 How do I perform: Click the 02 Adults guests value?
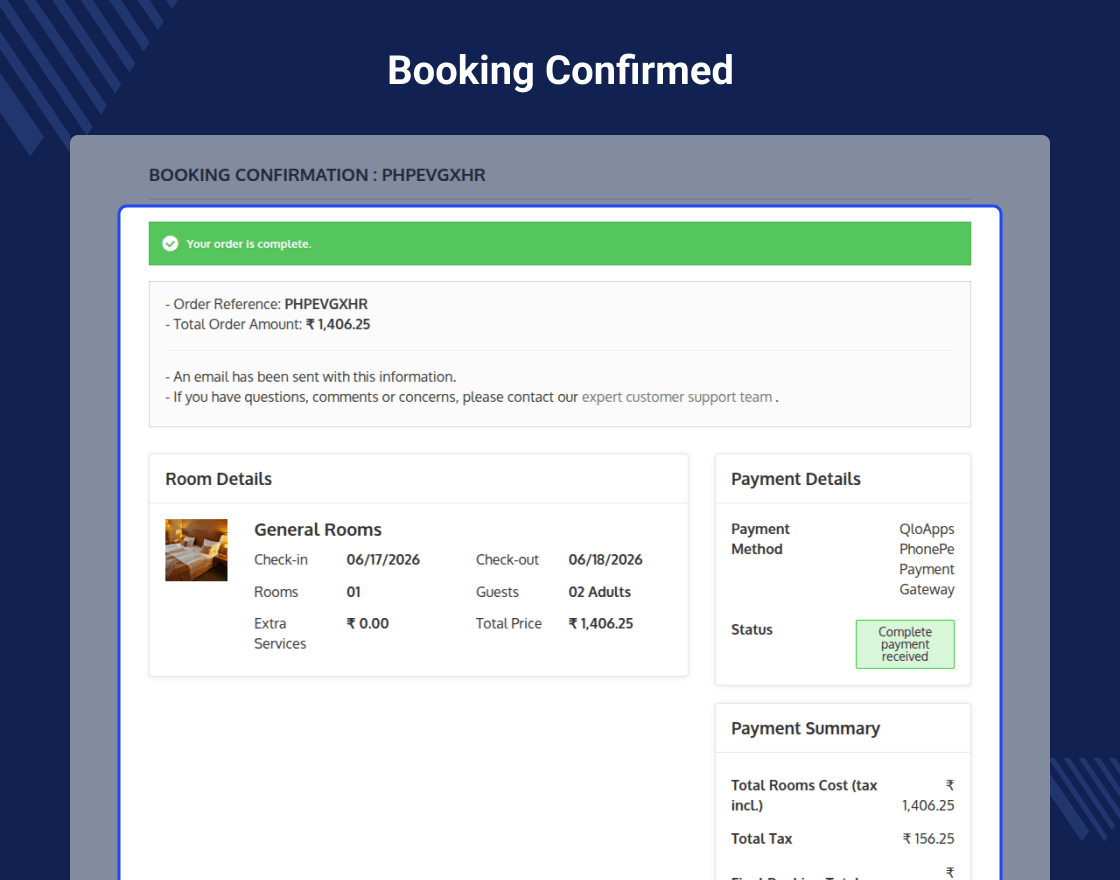coord(599,592)
